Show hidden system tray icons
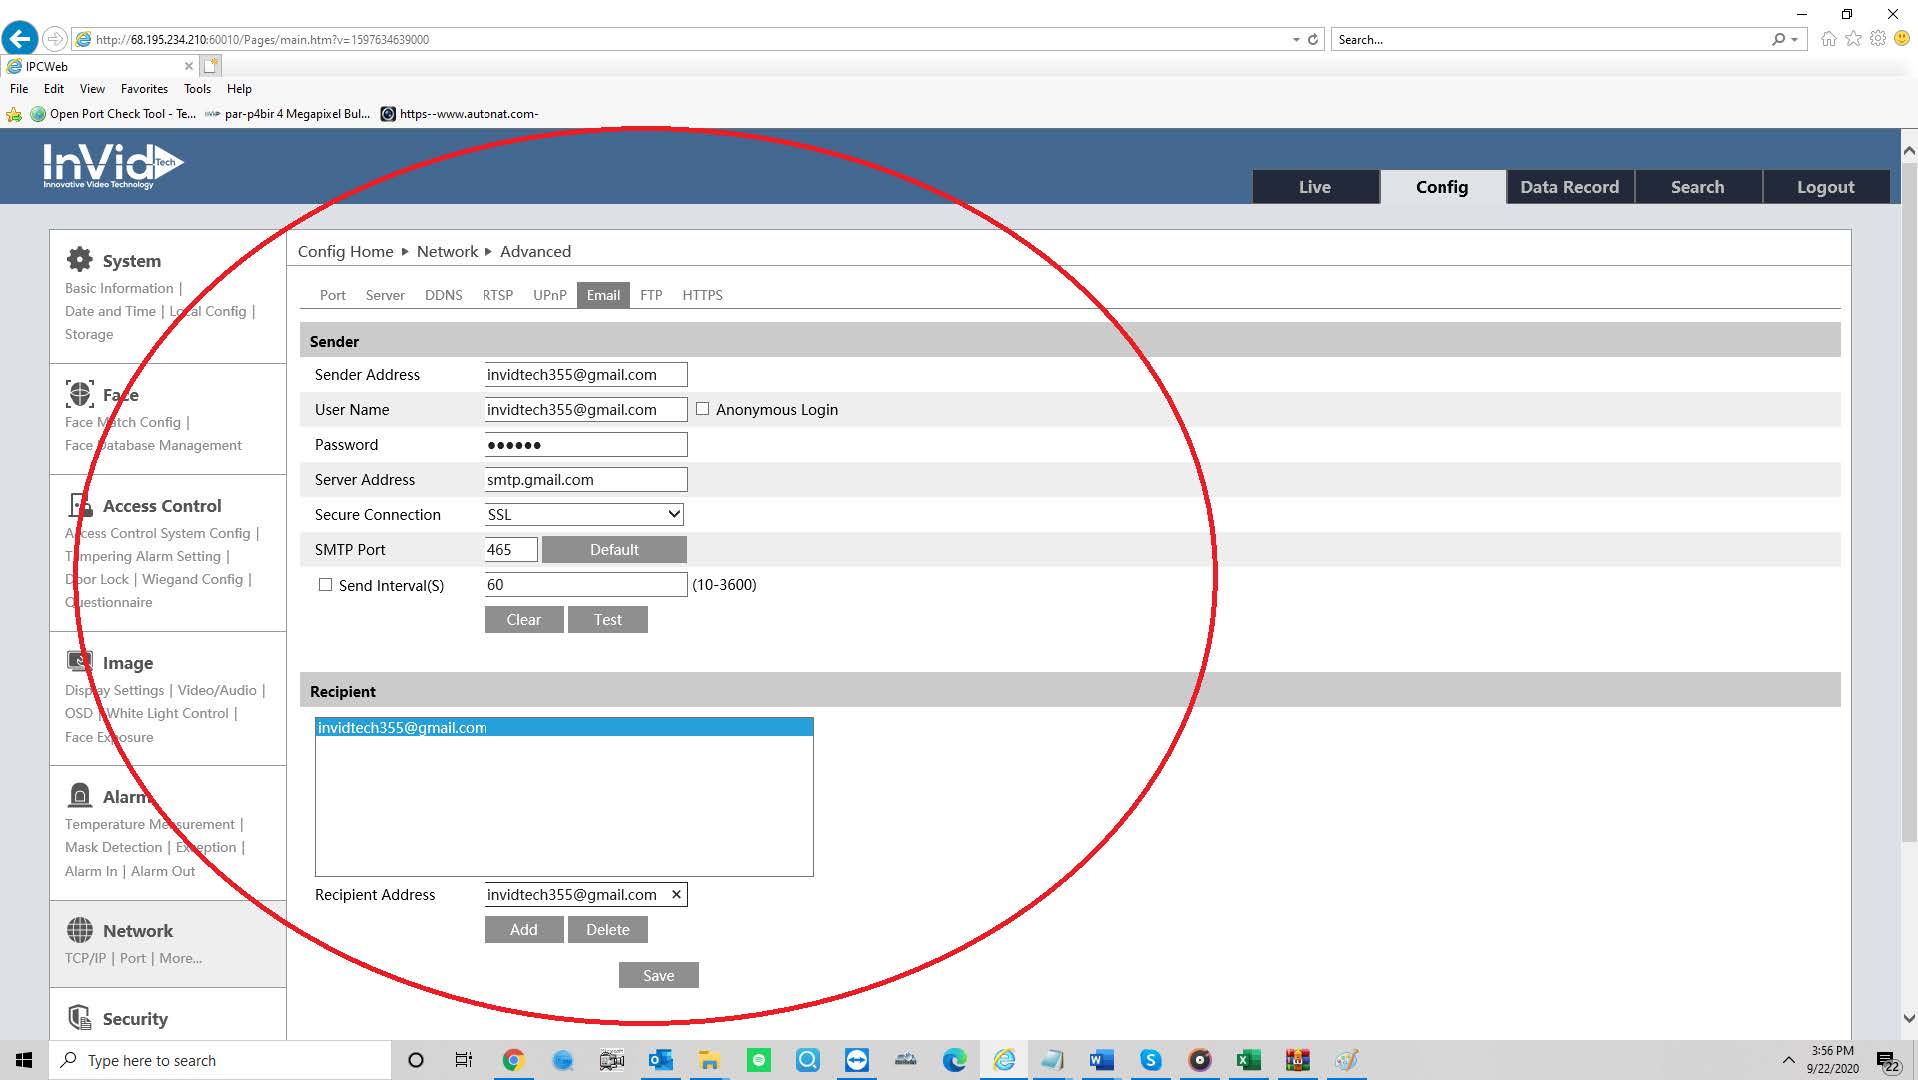Screen dimensions: 1918x1080 (x=1788, y=1060)
